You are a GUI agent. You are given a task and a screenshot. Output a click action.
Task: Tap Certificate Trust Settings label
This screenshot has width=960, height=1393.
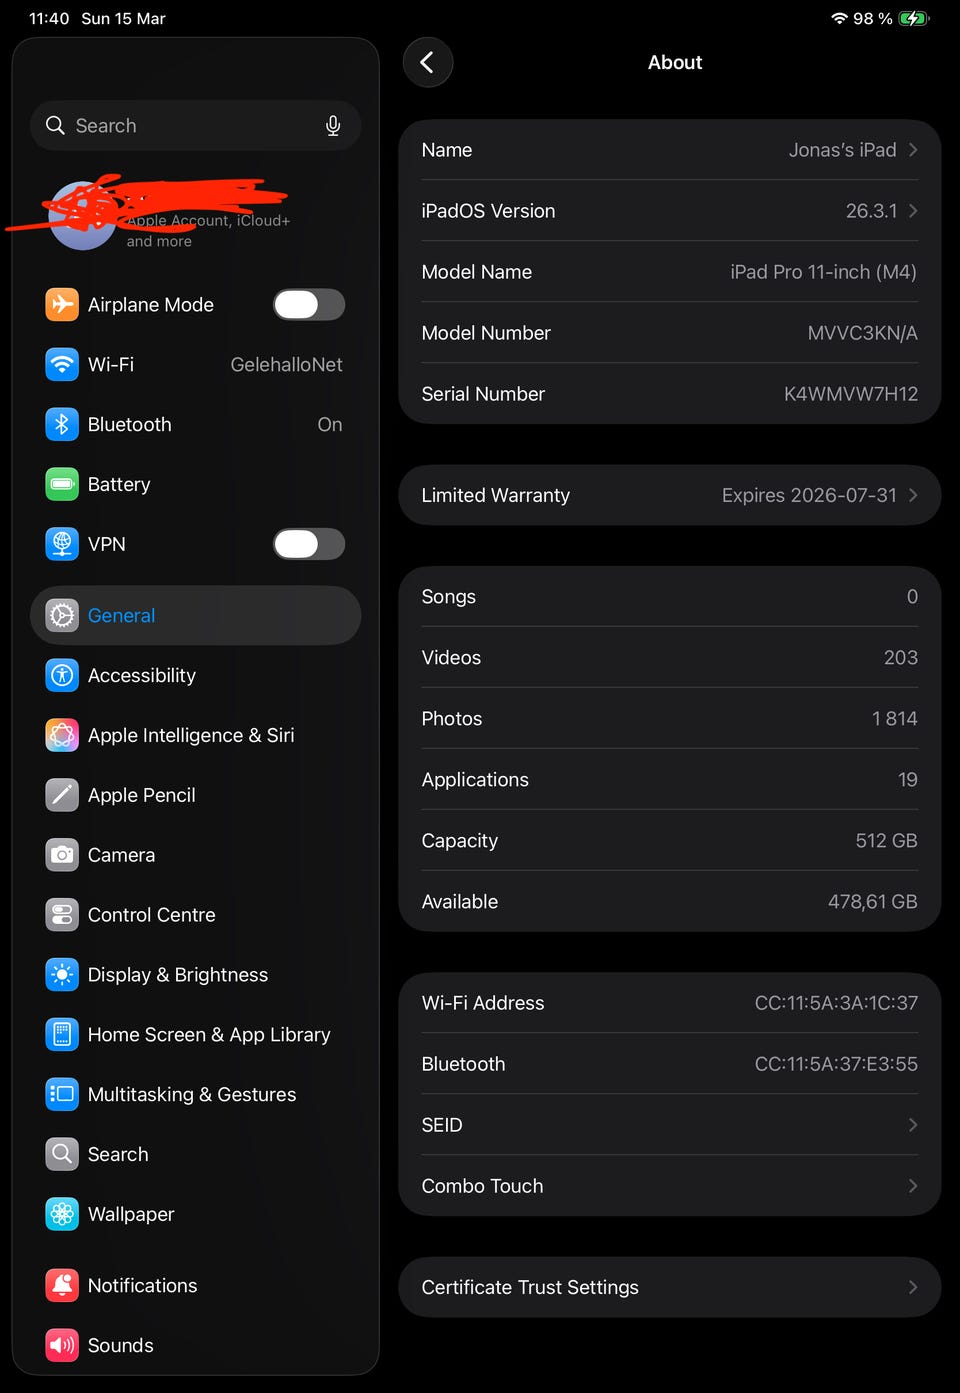tap(530, 1287)
